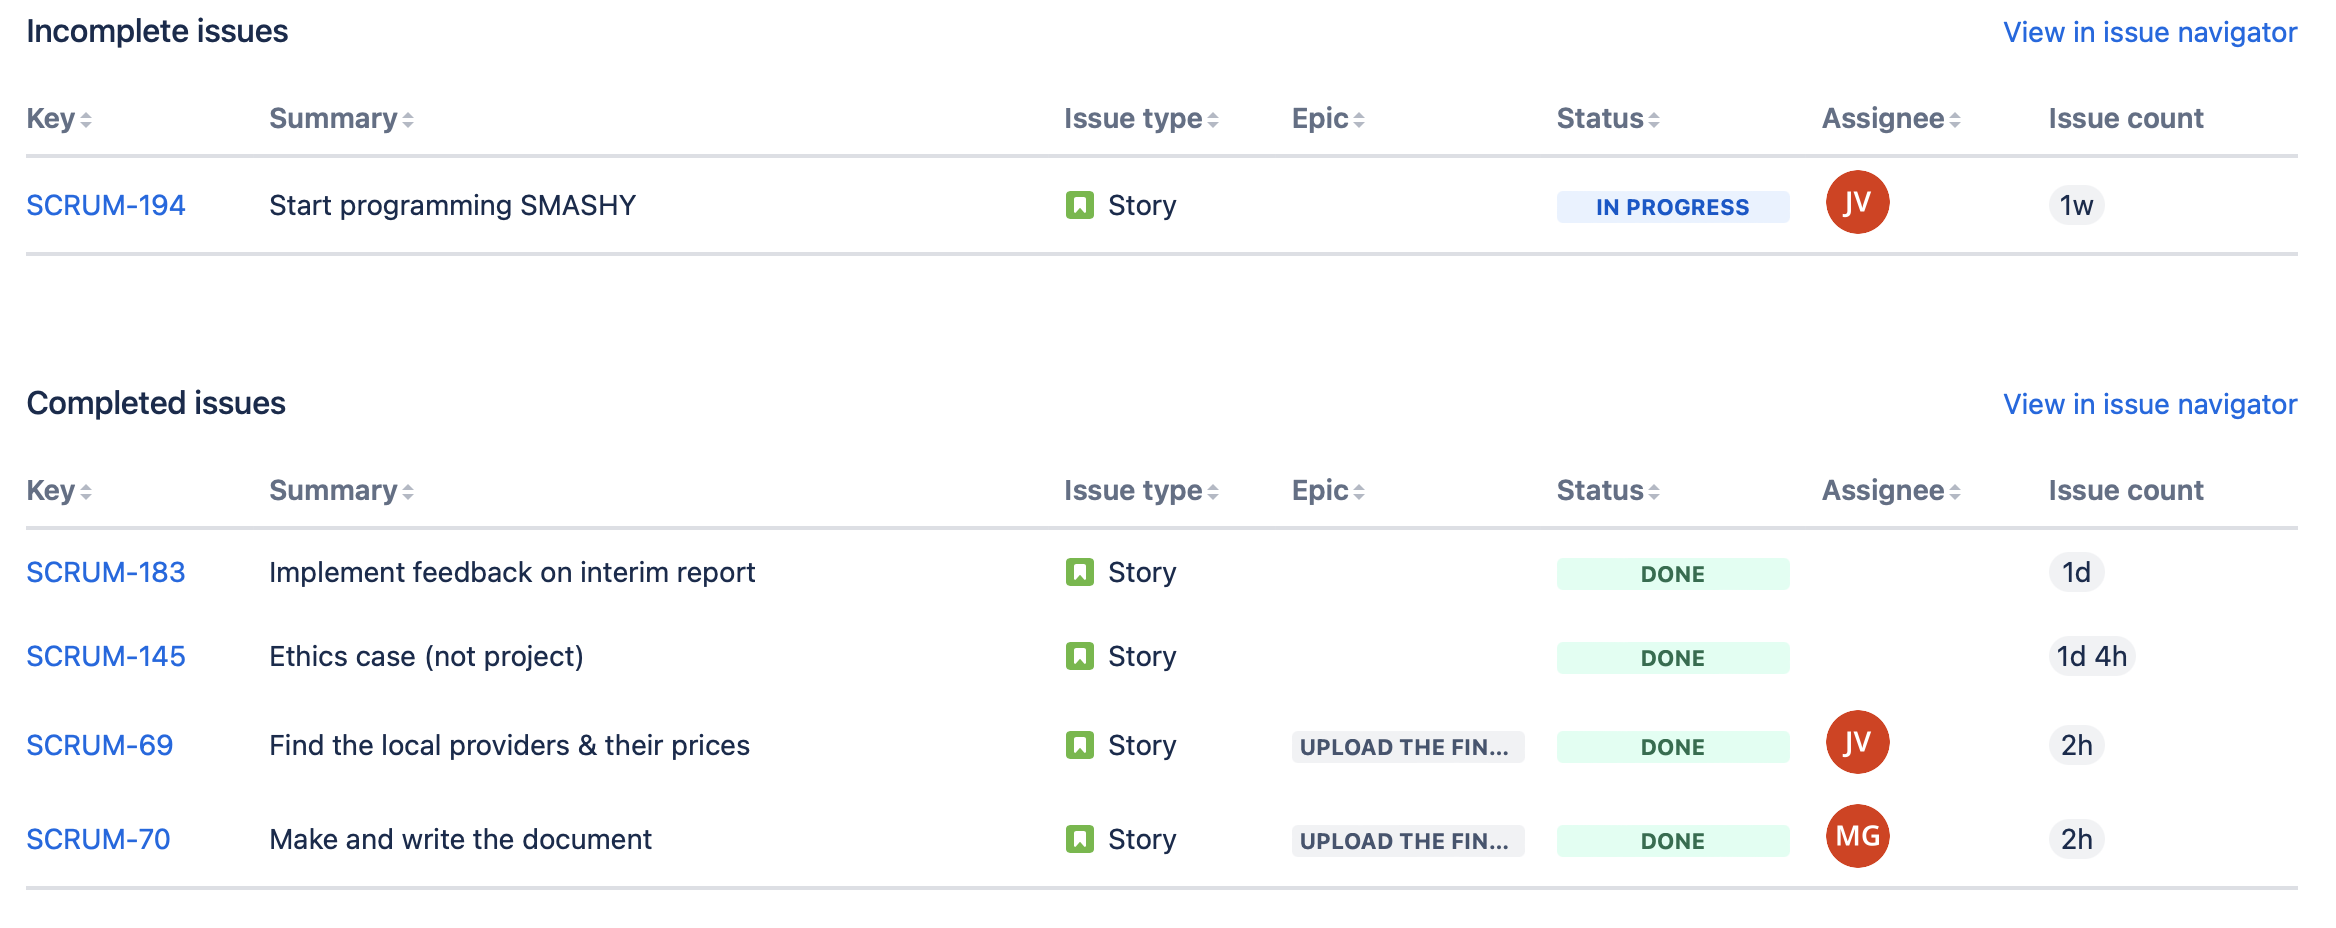The width and height of the screenshot is (2336, 928).
Task: Sort completed issues by Issue type column
Action: click(x=1140, y=491)
